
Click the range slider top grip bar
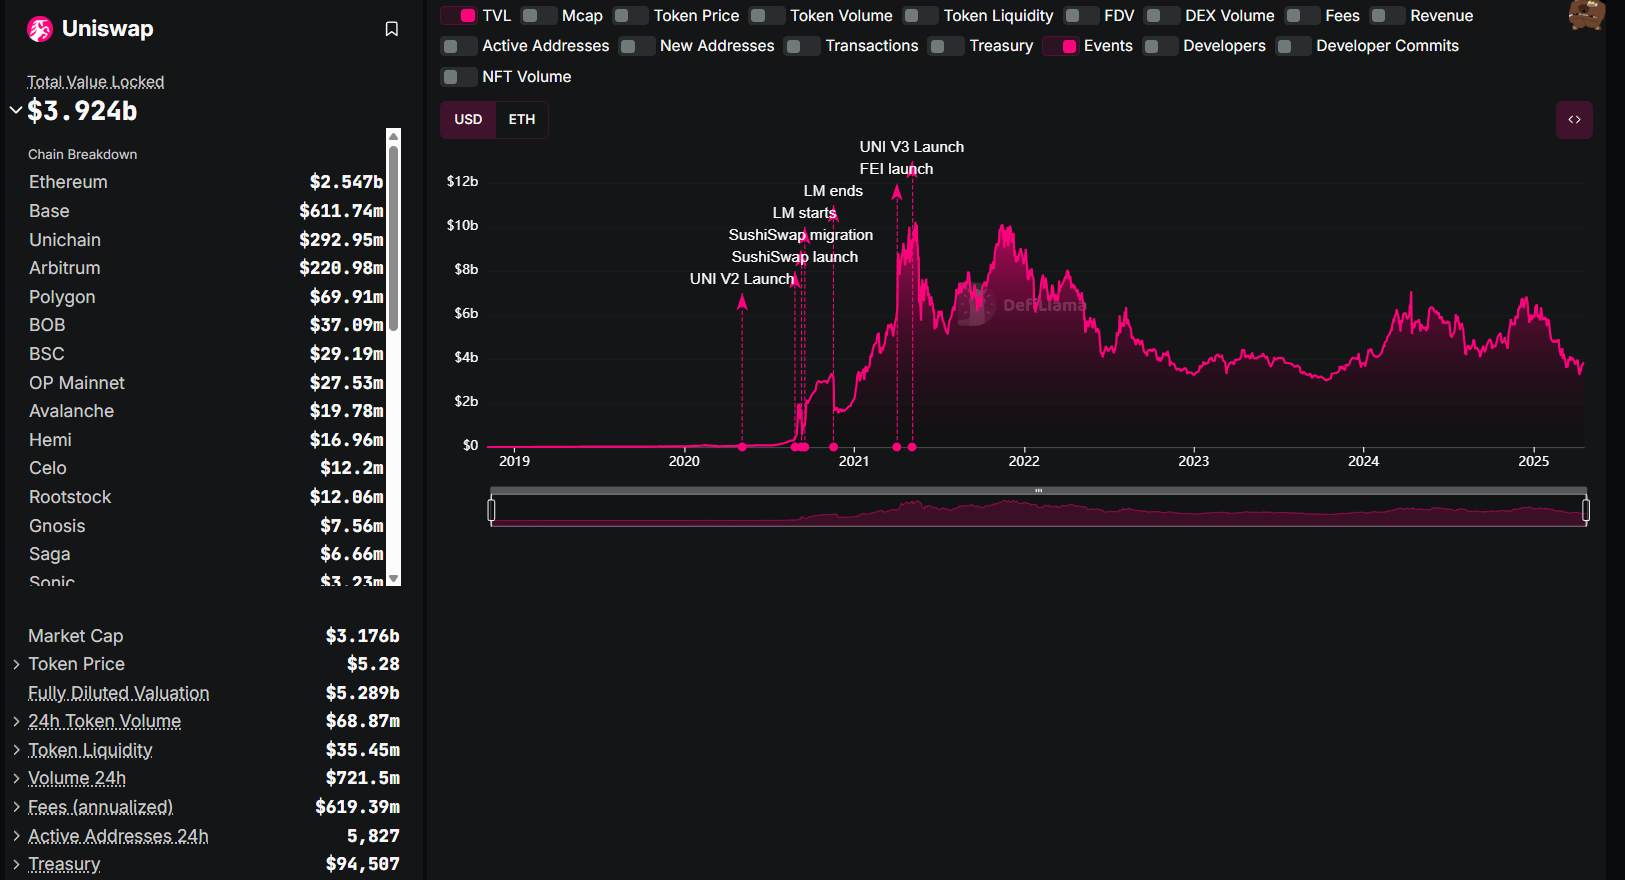tap(1038, 490)
